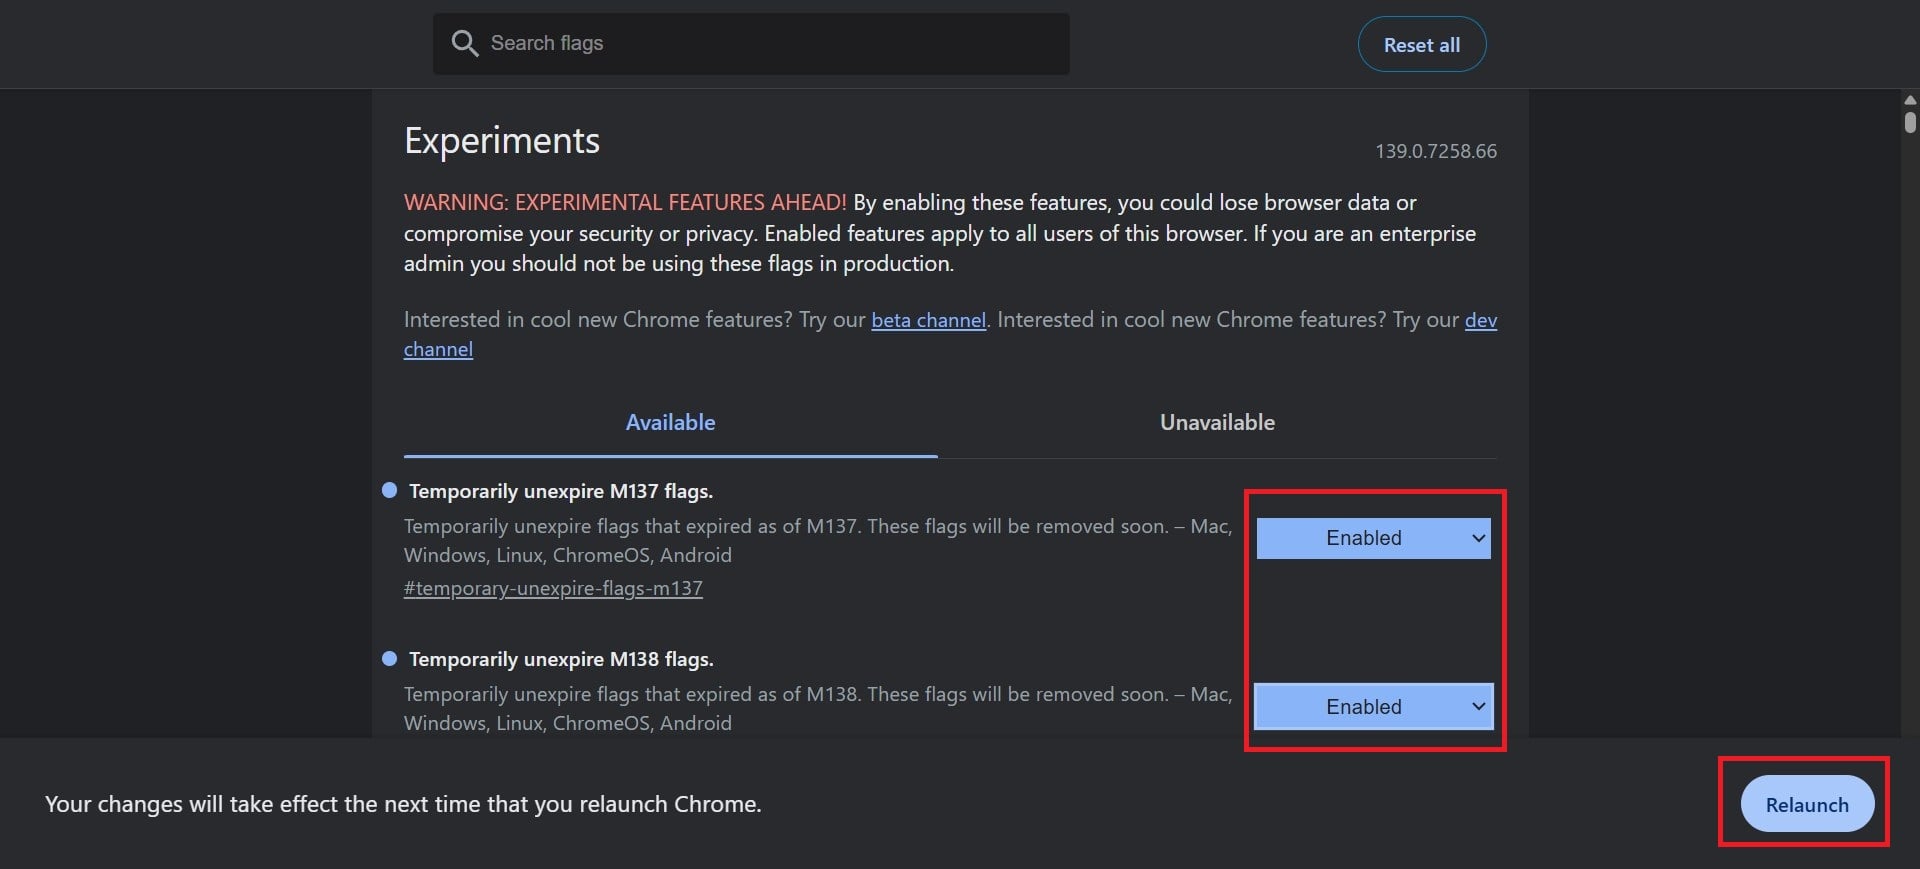Select the 'Temporarily unexpire M138 flags.' title

561,659
